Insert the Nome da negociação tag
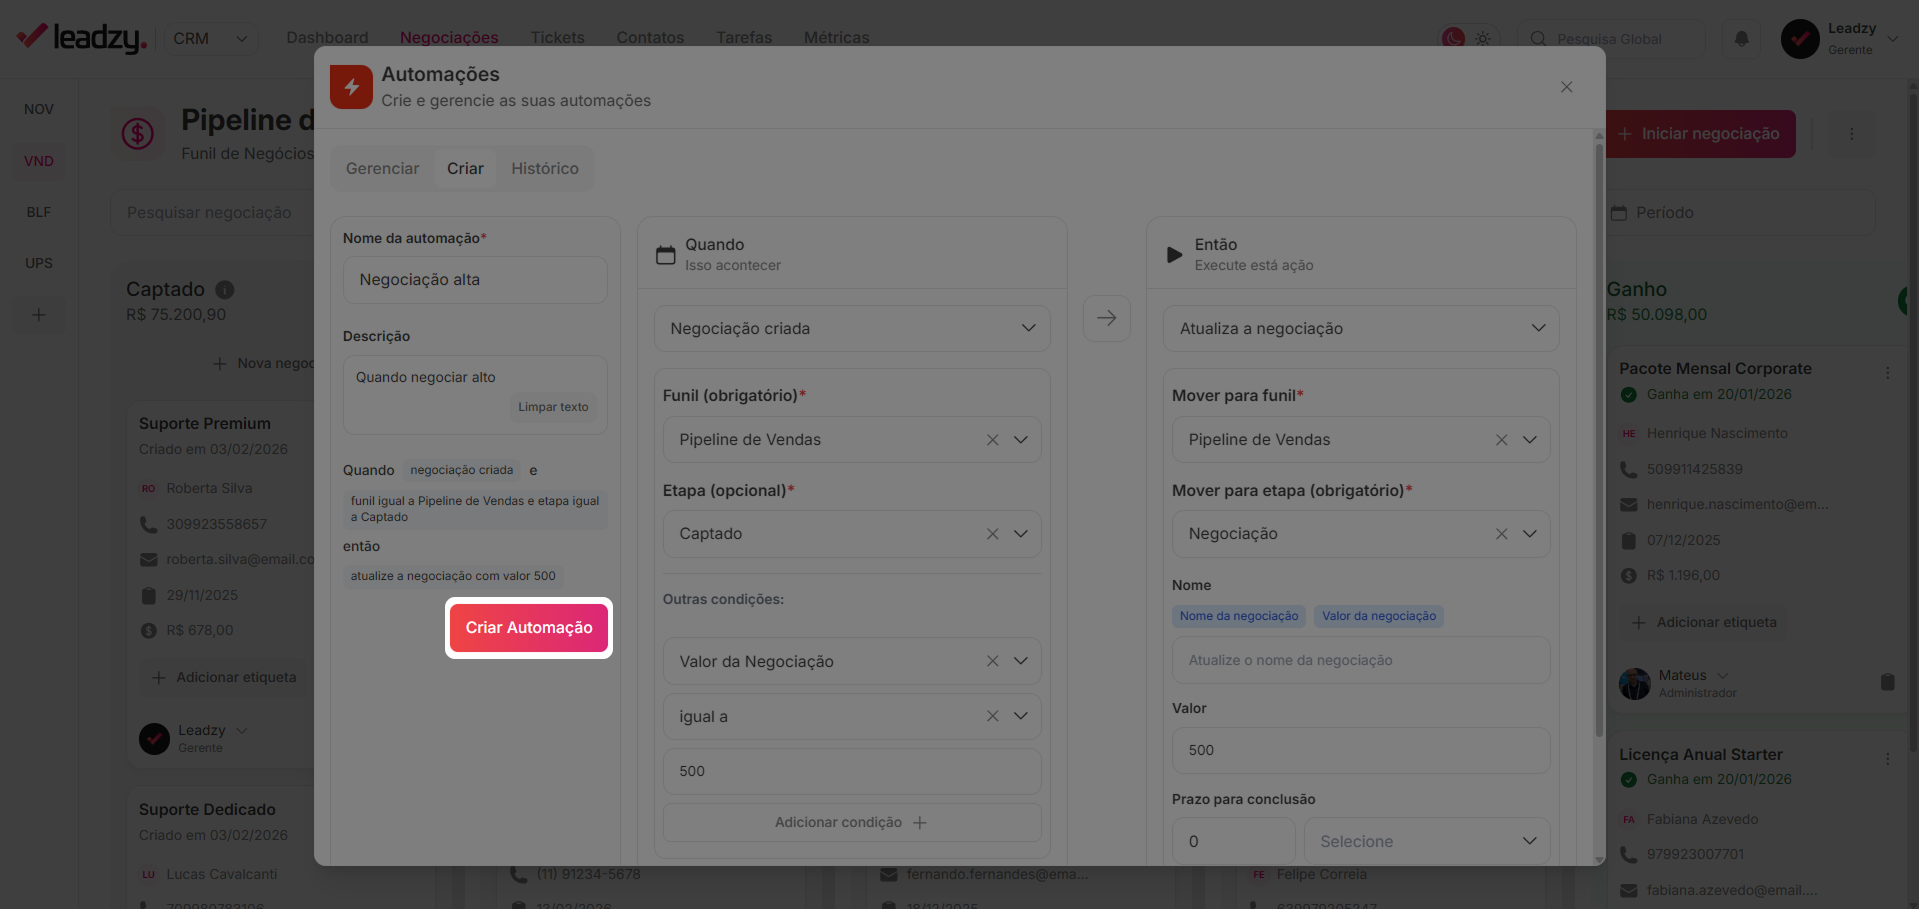This screenshot has width=1919, height=909. point(1239,616)
